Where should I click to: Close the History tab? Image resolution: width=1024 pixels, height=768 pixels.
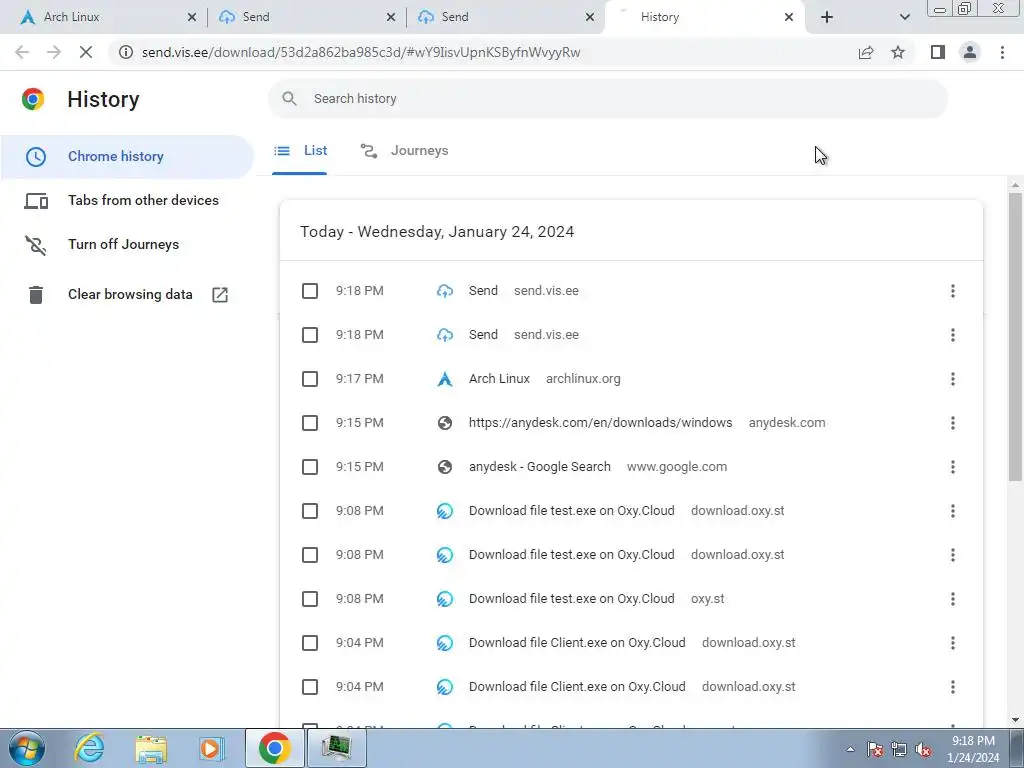pyautogui.click(x=789, y=17)
